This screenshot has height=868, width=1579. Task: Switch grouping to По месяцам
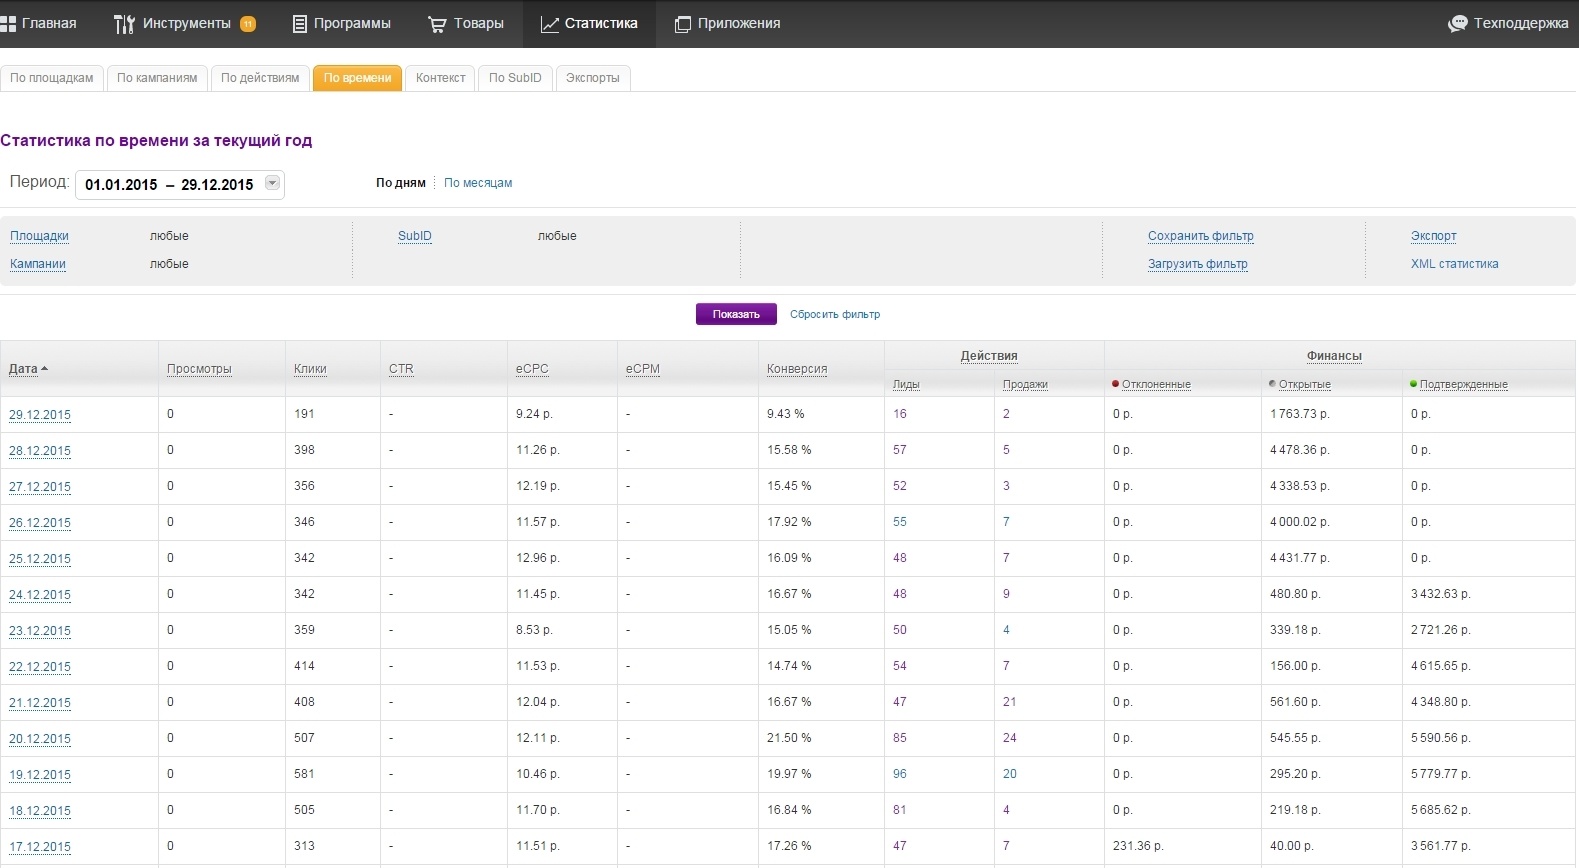(x=478, y=183)
